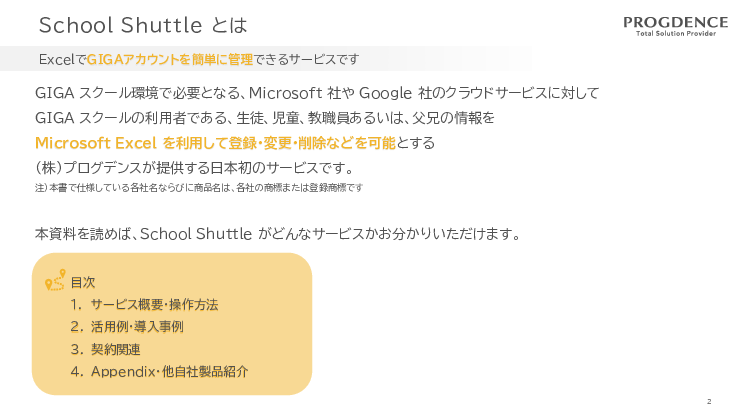The height and width of the screenshot is (416, 740).
Task: Click the small trademark note starting "注)"
Action: pos(198,187)
